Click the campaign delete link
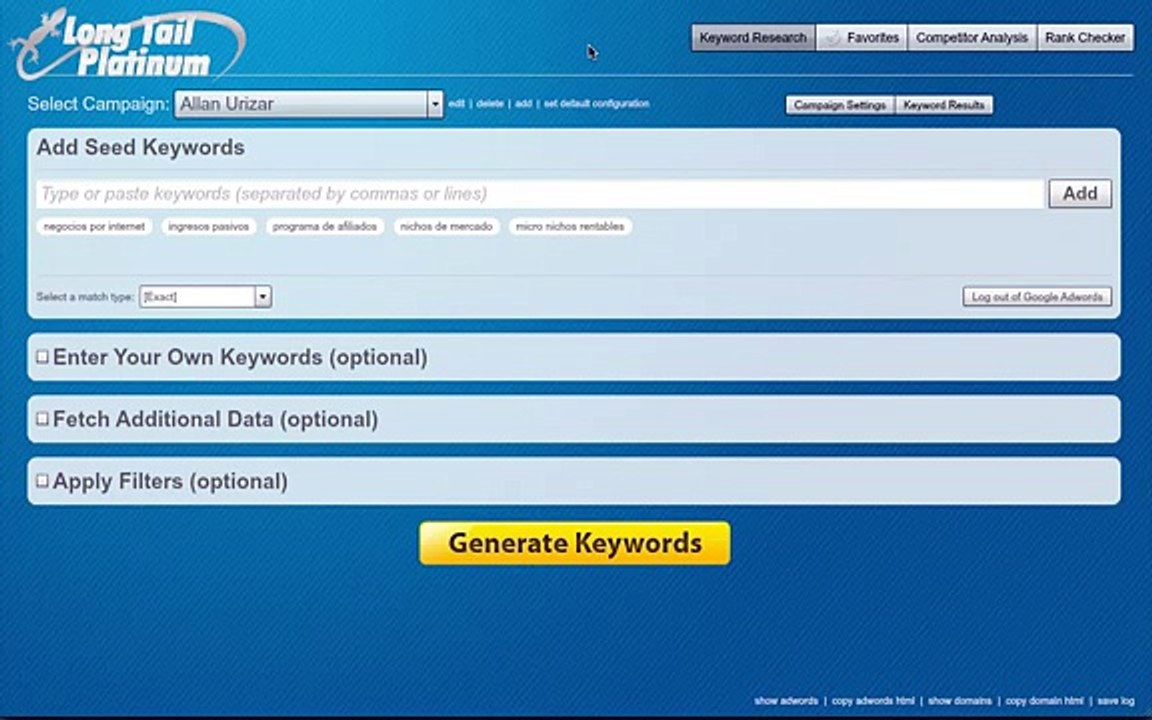 click(489, 104)
